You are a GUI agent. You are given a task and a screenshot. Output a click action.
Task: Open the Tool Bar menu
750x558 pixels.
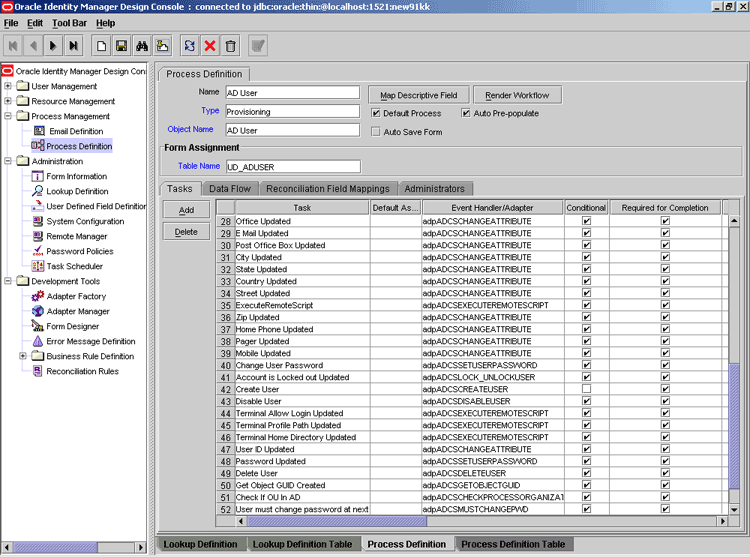pos(69,23)
